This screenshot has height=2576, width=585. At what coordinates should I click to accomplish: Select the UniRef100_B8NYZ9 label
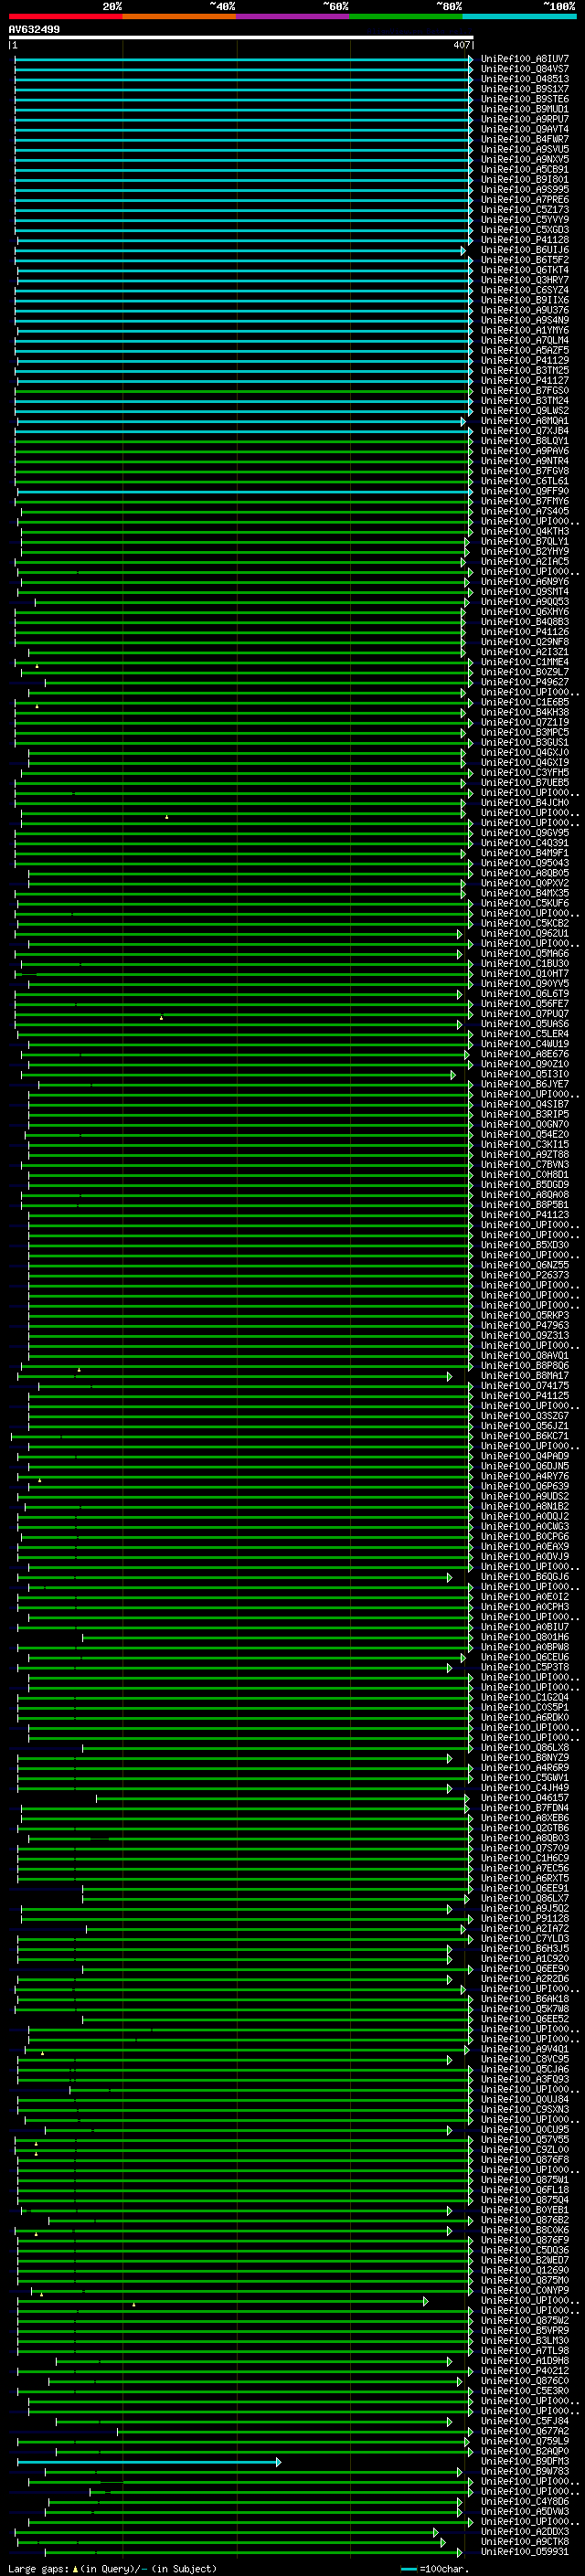point(525,1758)
